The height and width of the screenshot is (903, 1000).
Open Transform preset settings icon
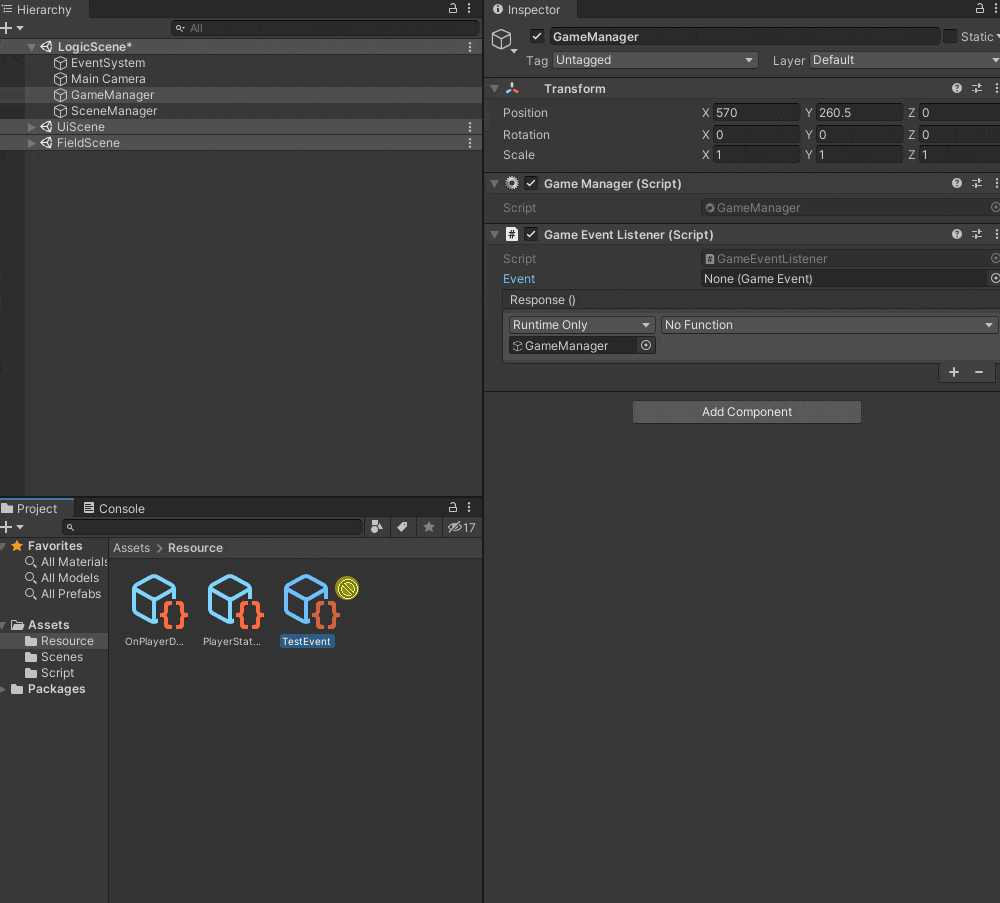(x=977, y=89)
